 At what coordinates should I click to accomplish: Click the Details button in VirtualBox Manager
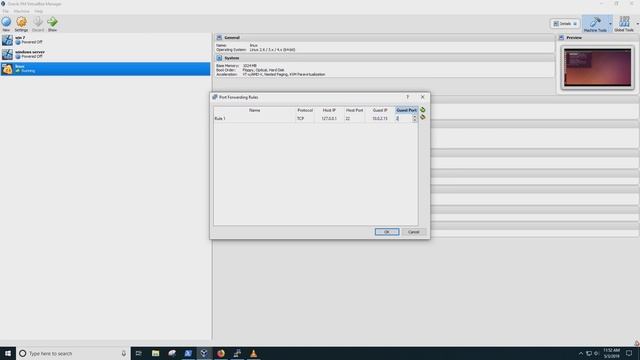(565, 24)
